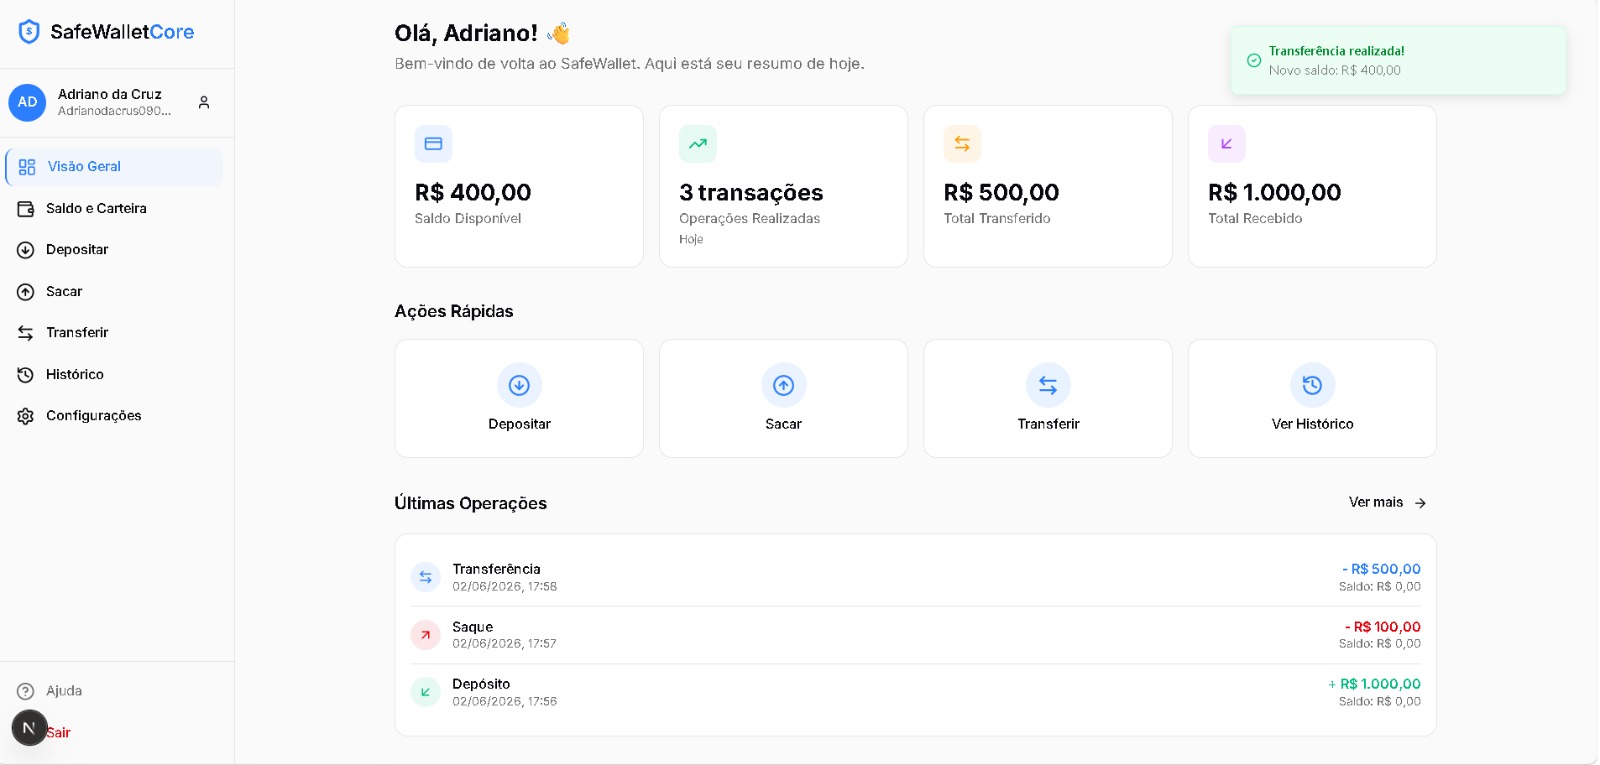This screenshot has width=1600, height=765.
Task: Click the Sacar quick-action card label
Action: click(x=784, y=424)
